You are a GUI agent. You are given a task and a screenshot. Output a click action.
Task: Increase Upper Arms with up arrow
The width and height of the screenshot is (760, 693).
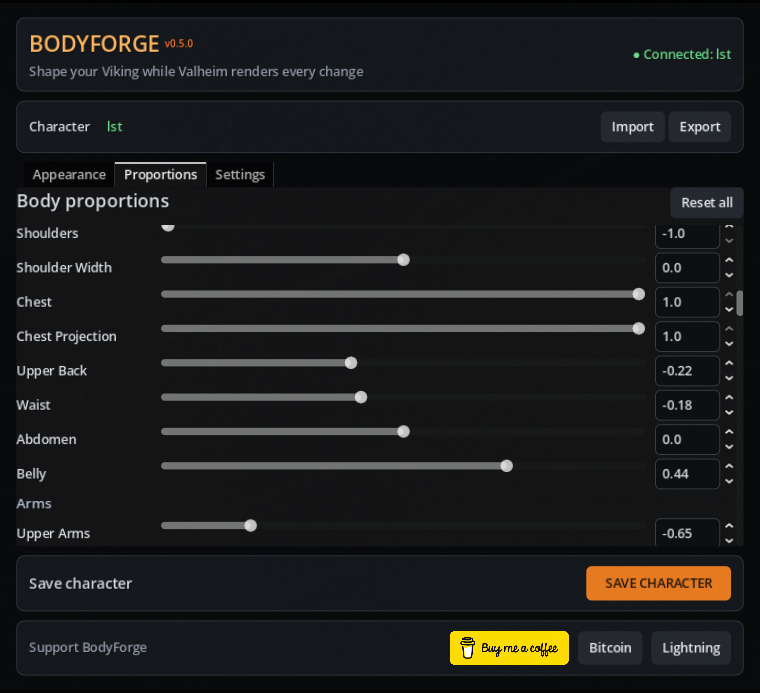pos(729,526)
